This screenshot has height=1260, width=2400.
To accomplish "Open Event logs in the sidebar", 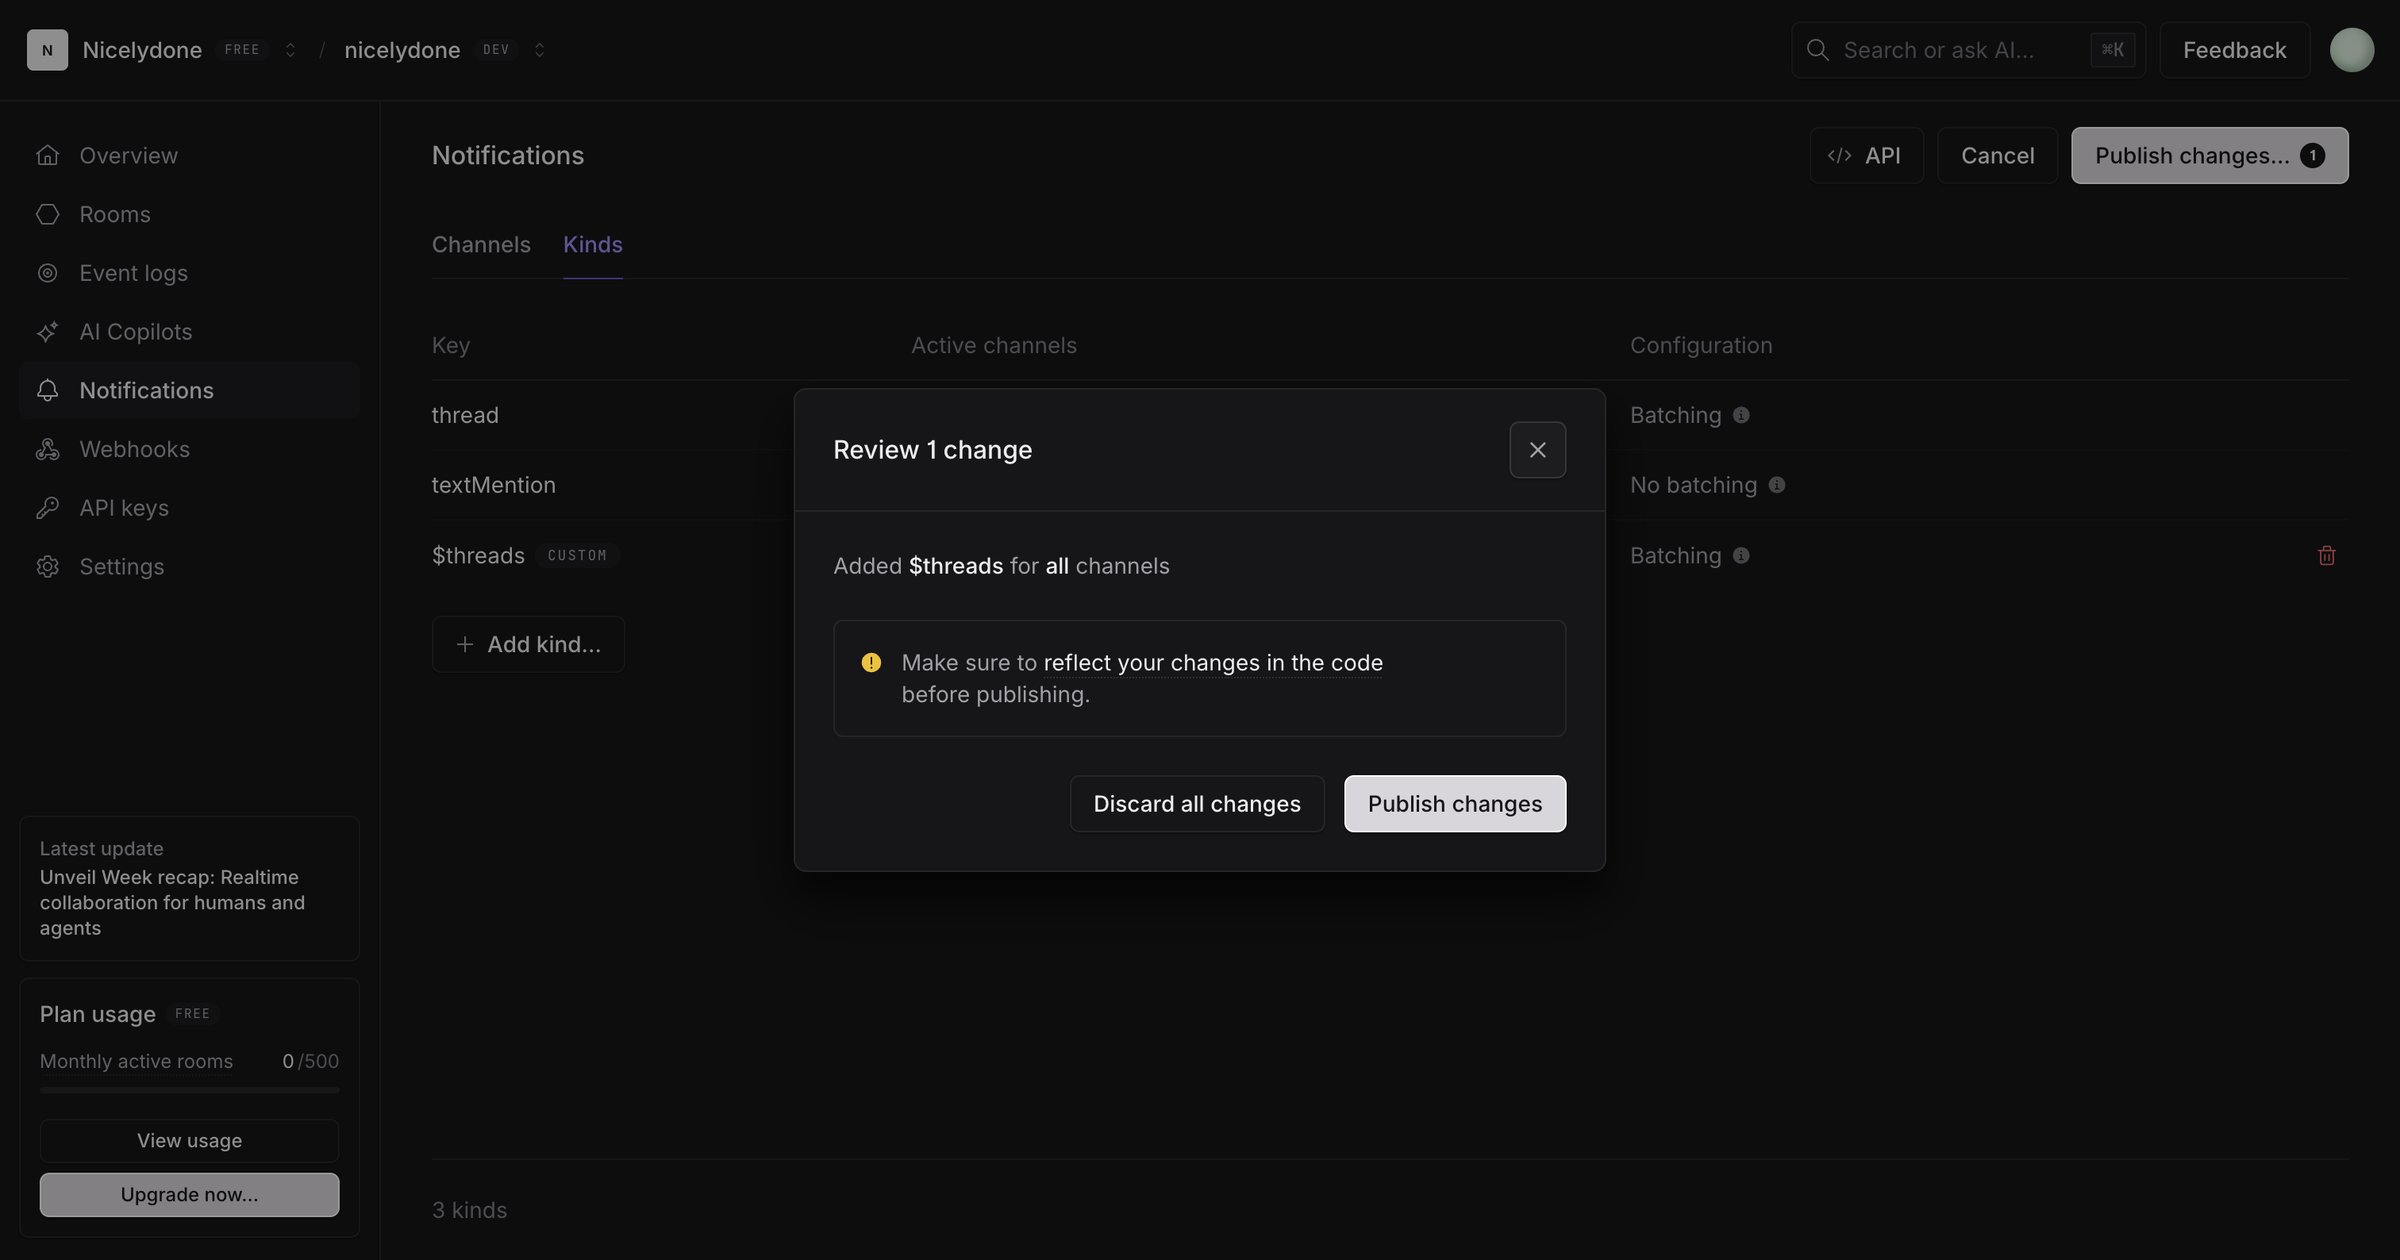I will (189, 273).
